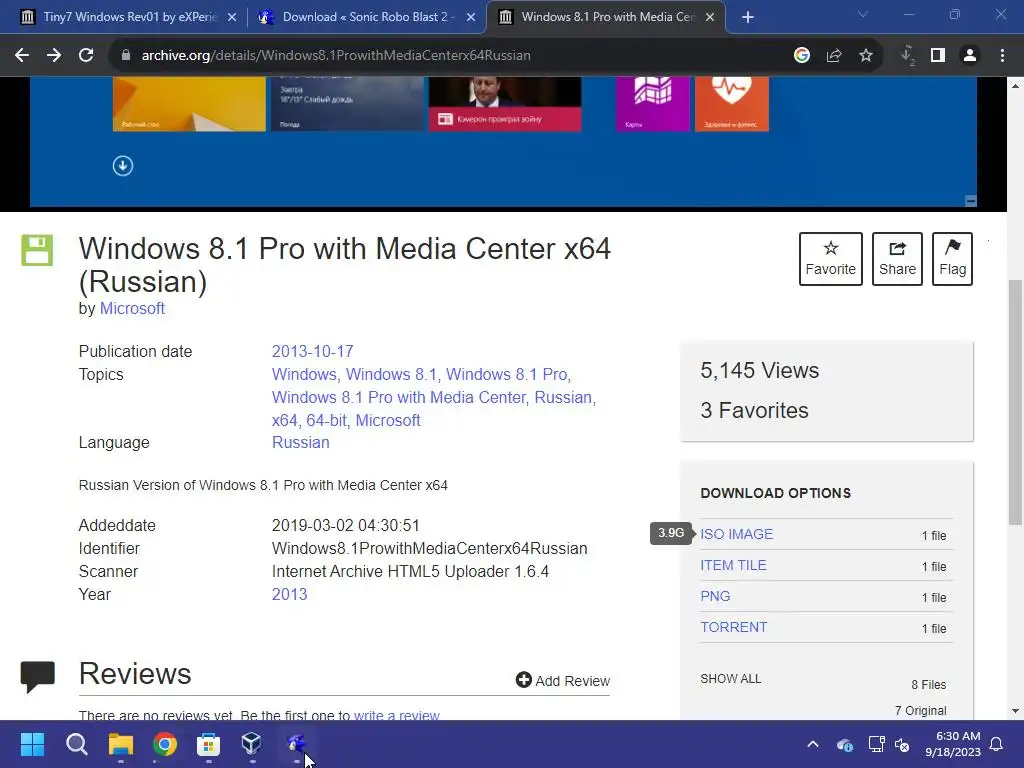Click the scrollbar up arrow
The width and height of the screenshot is (1024, 768).
[1015, 86]
